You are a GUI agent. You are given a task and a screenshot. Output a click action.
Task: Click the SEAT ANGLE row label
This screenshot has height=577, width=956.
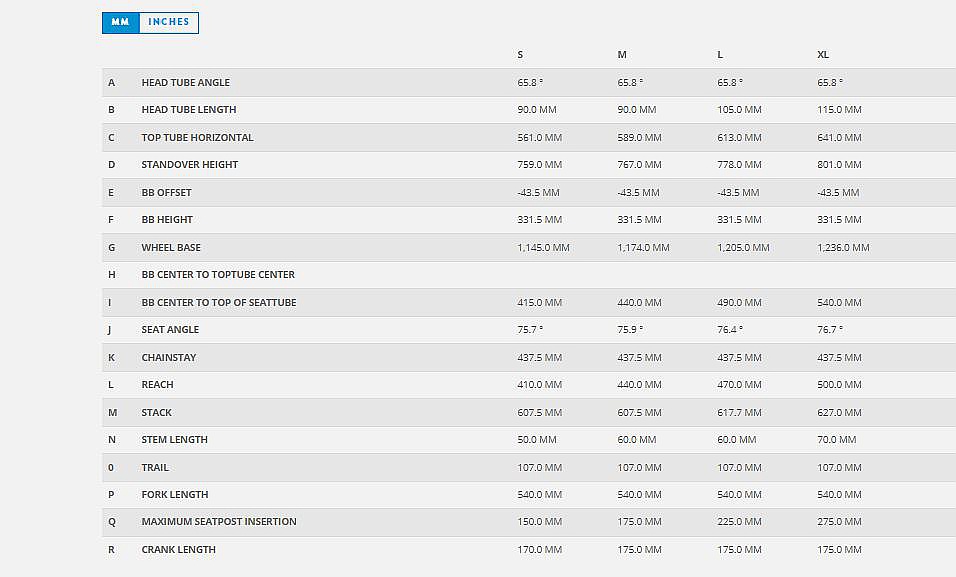(170, 330)
